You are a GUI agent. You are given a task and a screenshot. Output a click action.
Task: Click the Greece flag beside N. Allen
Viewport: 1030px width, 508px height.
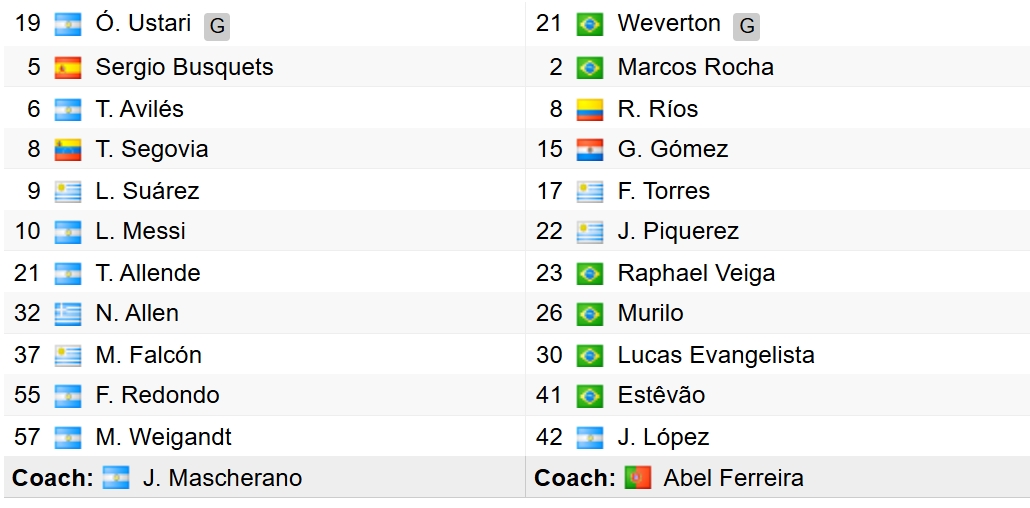[x=68, y=314]
